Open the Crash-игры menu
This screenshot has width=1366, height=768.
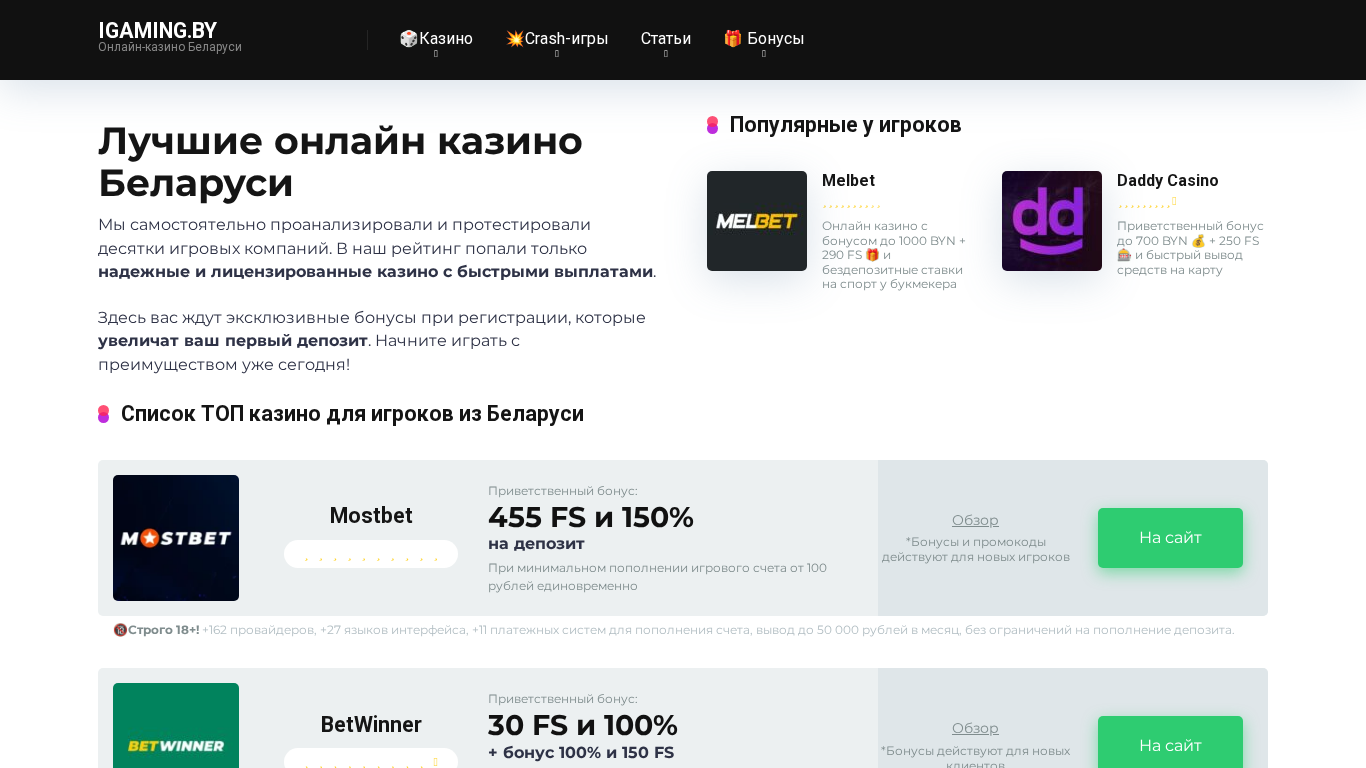[557, 39]
